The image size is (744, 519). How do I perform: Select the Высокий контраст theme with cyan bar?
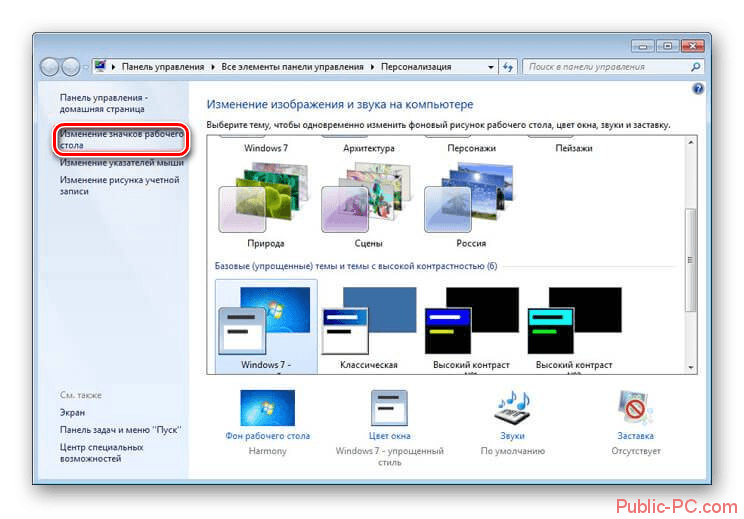(x=574, y=326)
